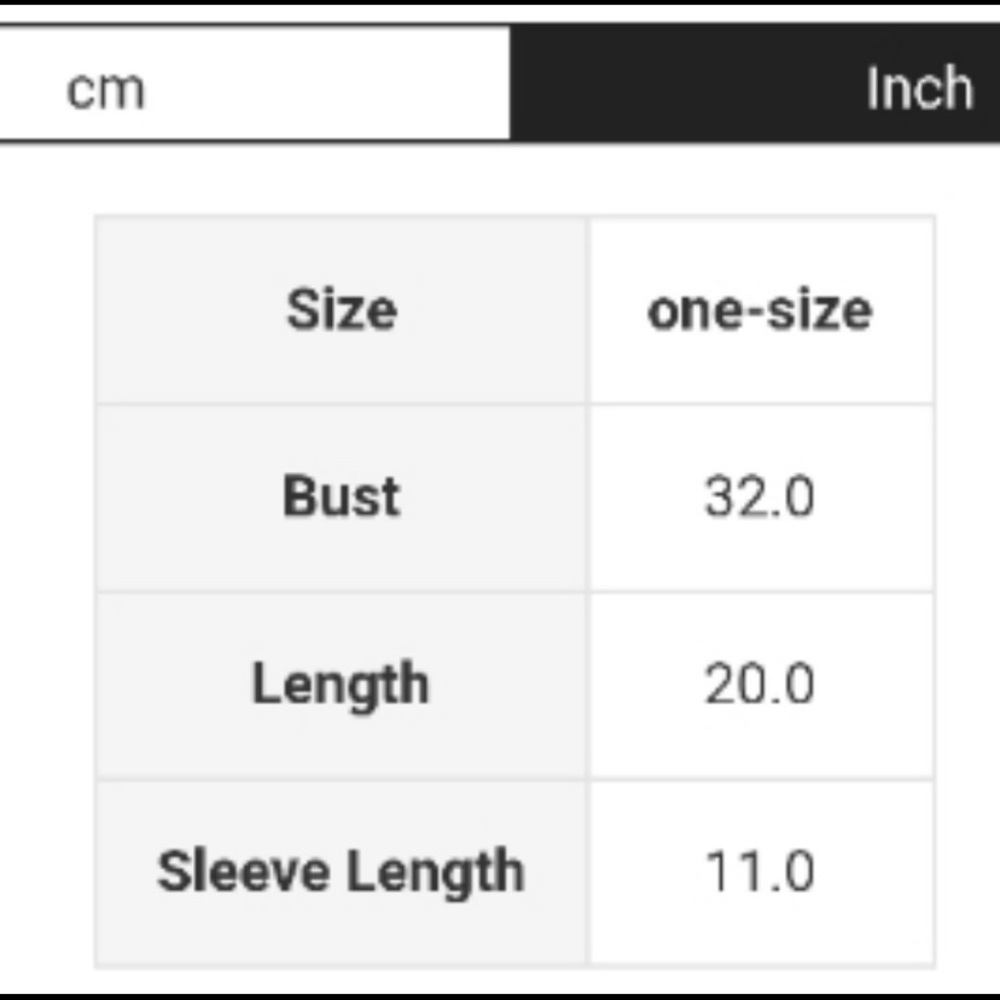
Task: Select the measurements column
Action: 762,590
